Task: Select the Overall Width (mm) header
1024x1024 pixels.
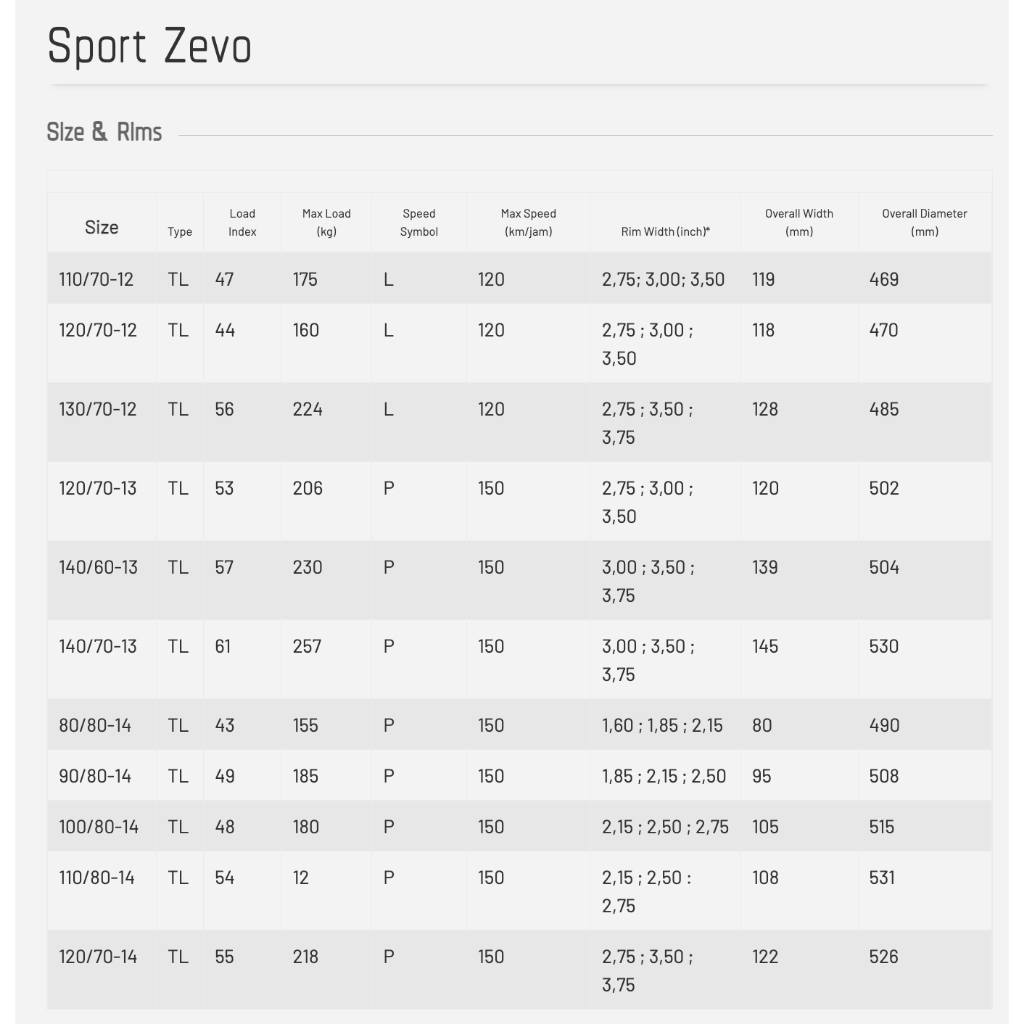Action: pyautogui.click(x=799, y=222)
